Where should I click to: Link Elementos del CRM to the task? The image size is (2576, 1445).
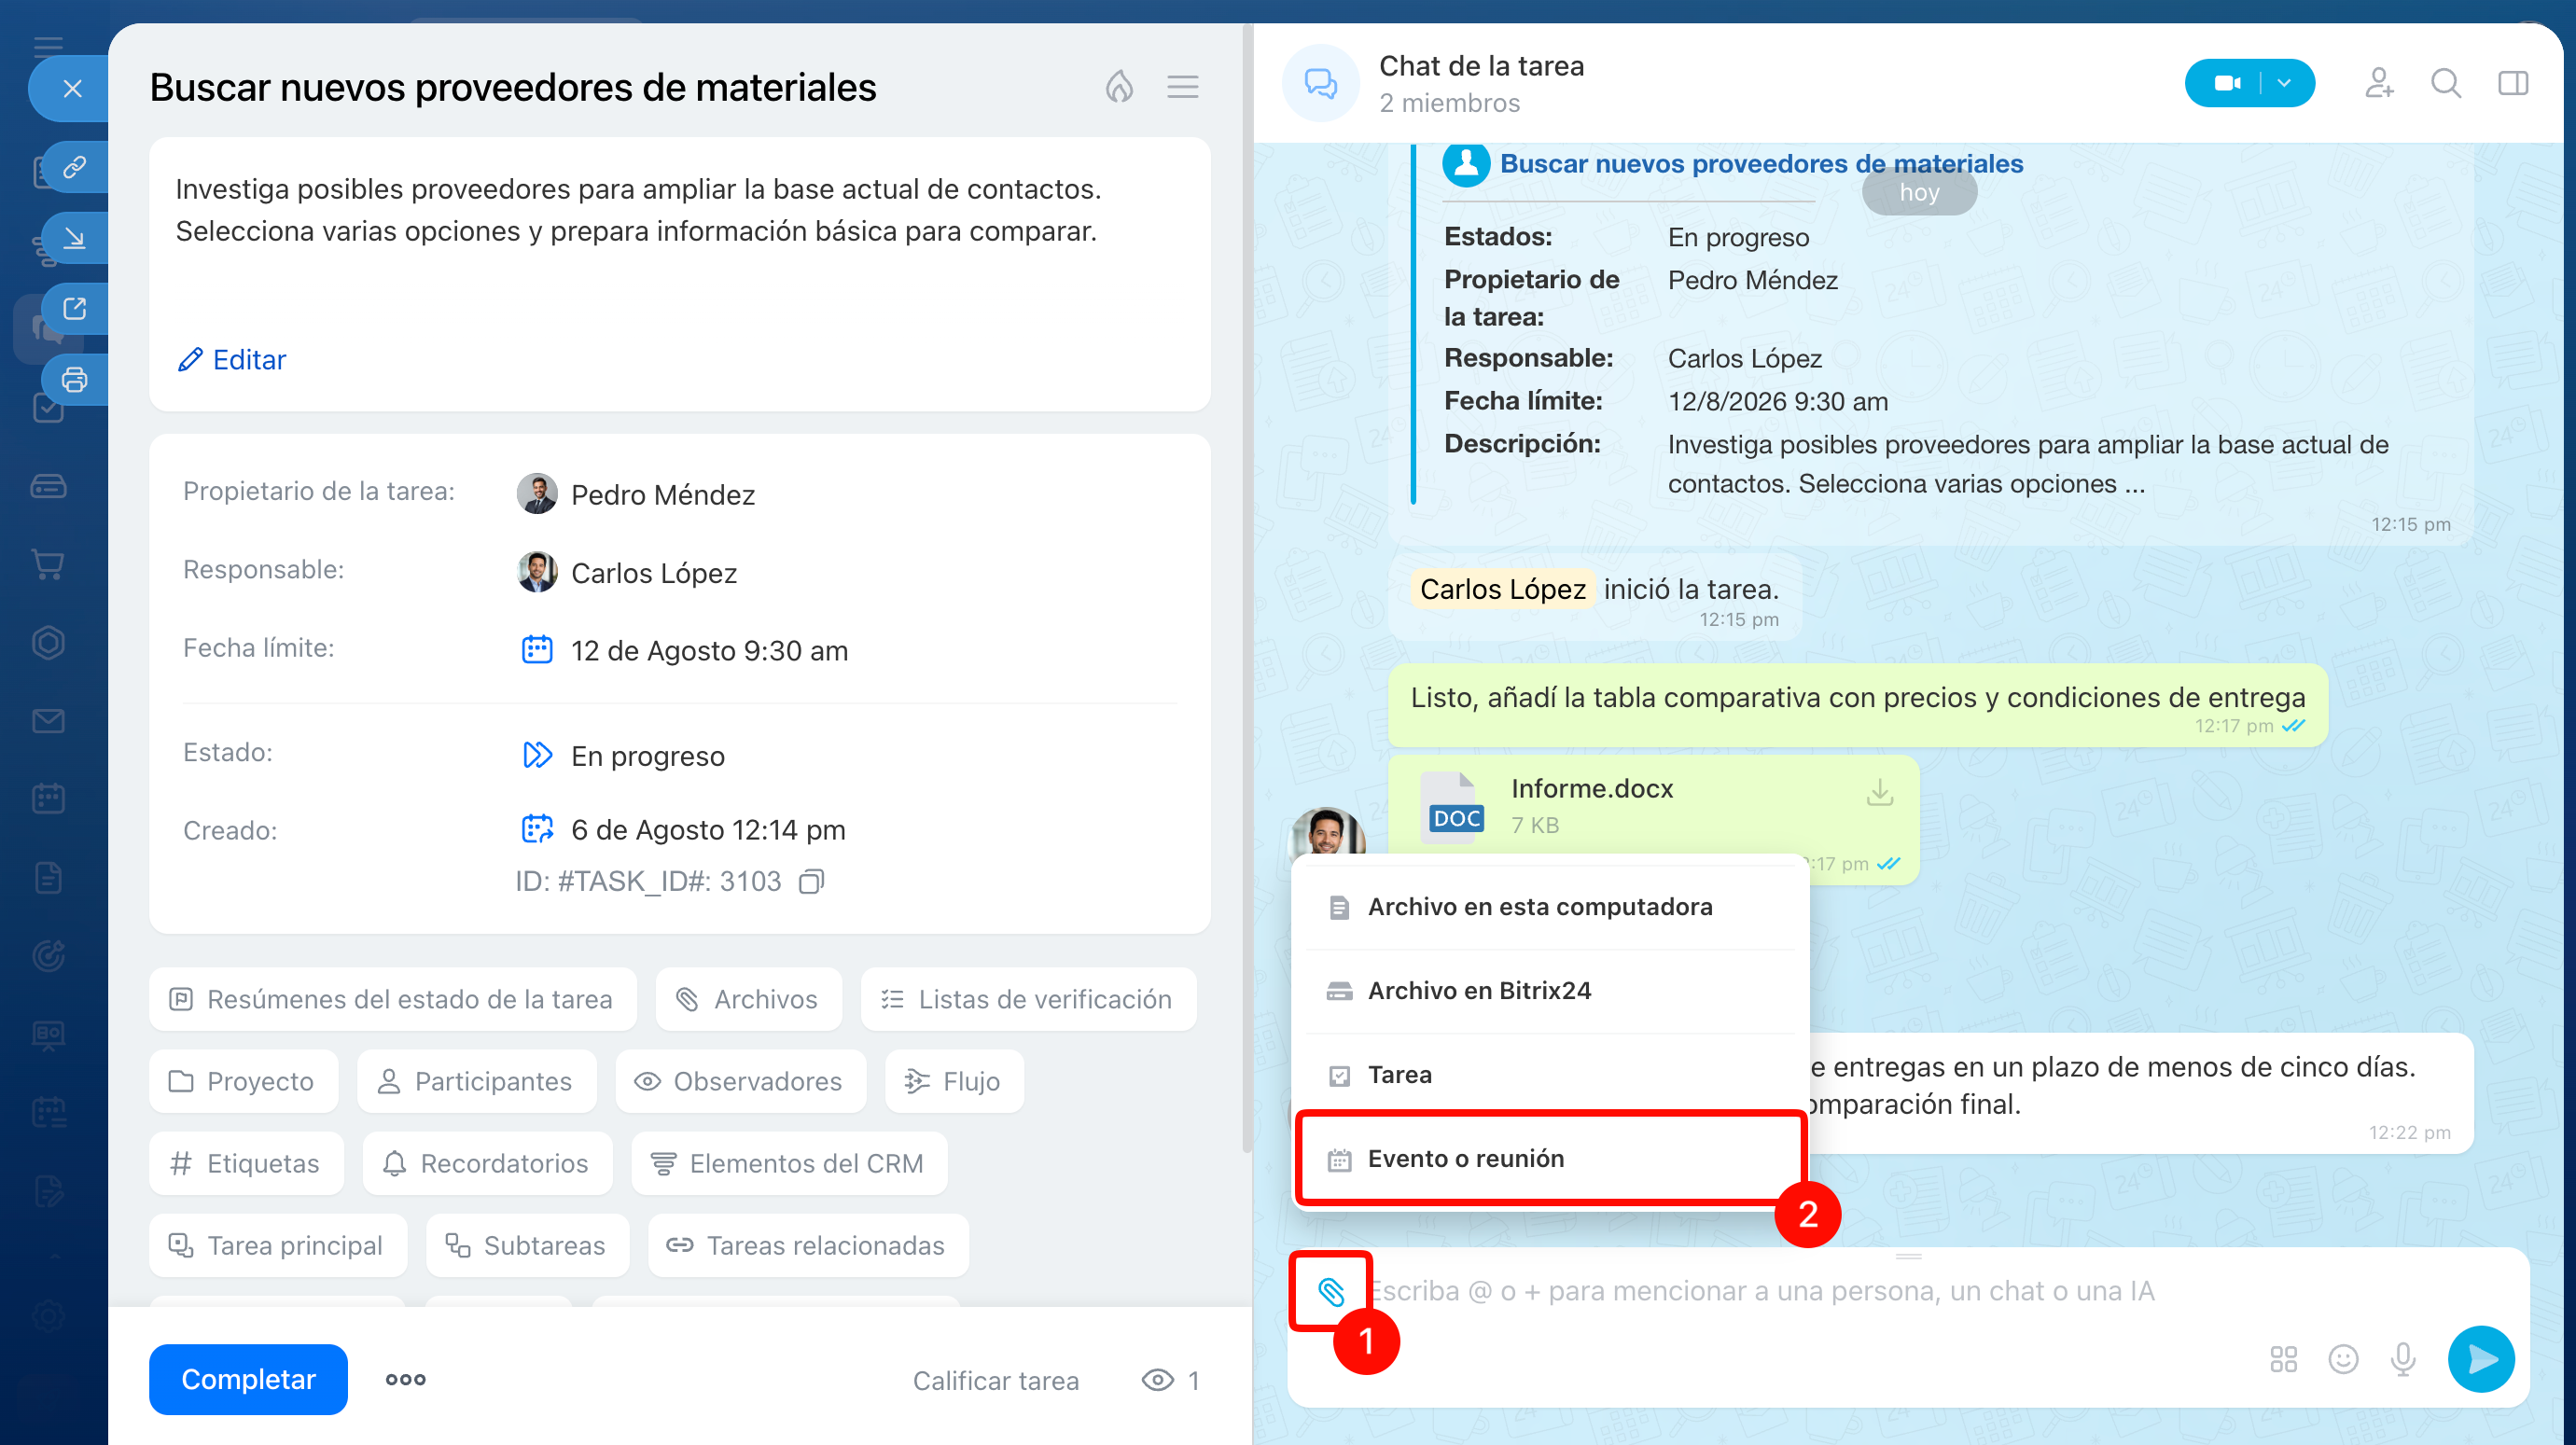[789, 1163]
